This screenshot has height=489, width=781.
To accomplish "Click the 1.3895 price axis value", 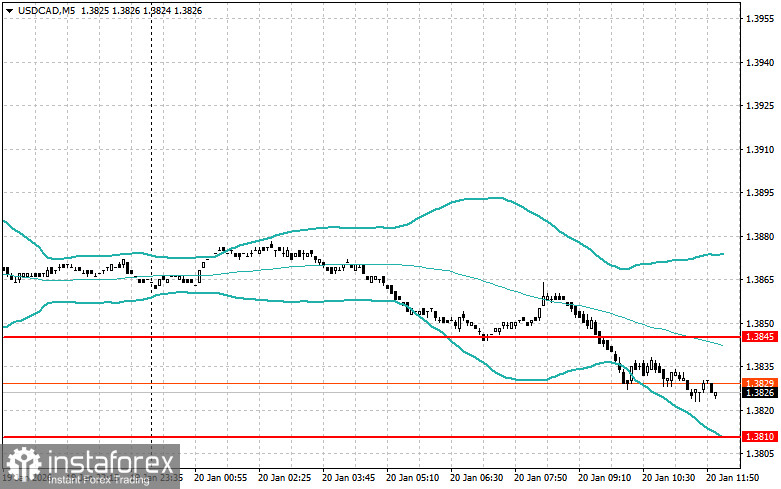I will point(760,193).
